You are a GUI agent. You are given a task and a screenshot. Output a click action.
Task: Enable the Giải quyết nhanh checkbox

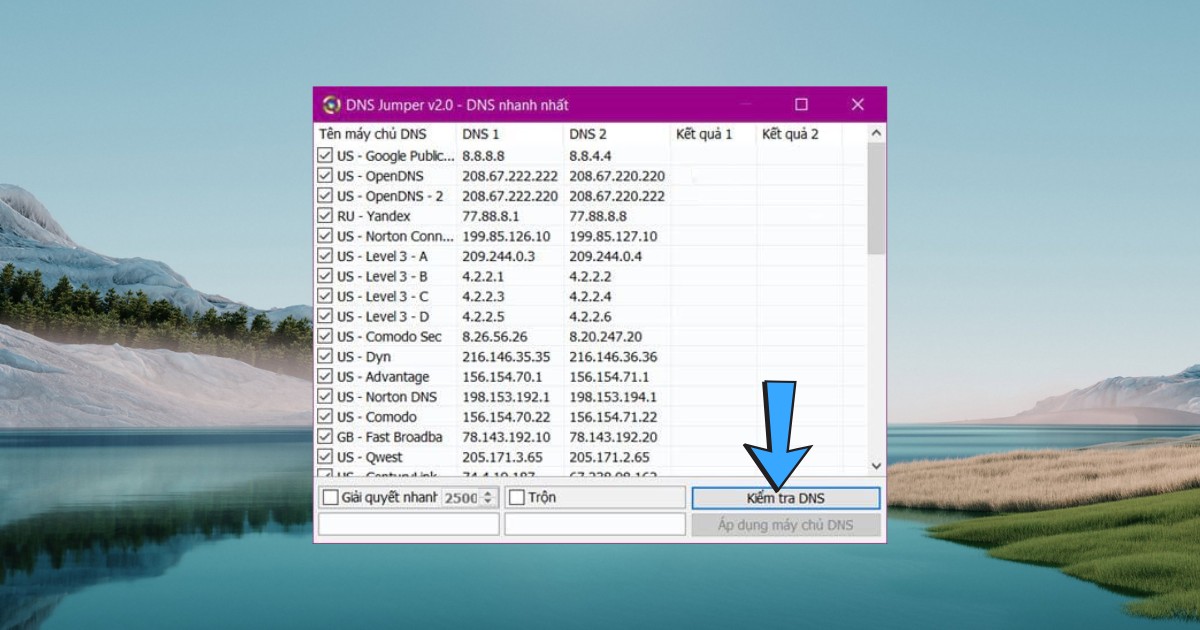click(x=331, y=498)
